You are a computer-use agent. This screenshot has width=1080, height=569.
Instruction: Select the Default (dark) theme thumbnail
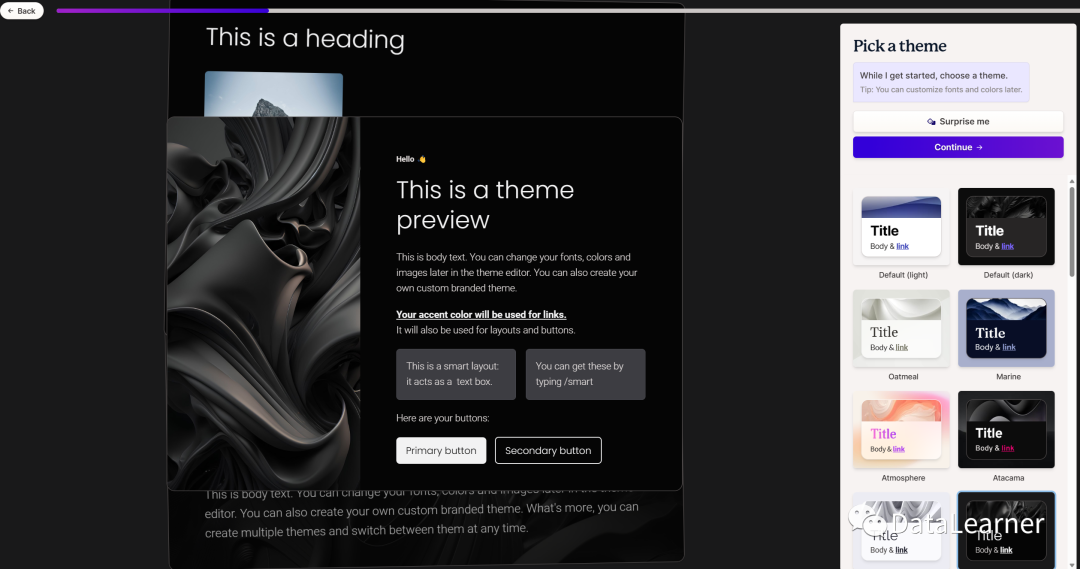[x=1006, y=227]
